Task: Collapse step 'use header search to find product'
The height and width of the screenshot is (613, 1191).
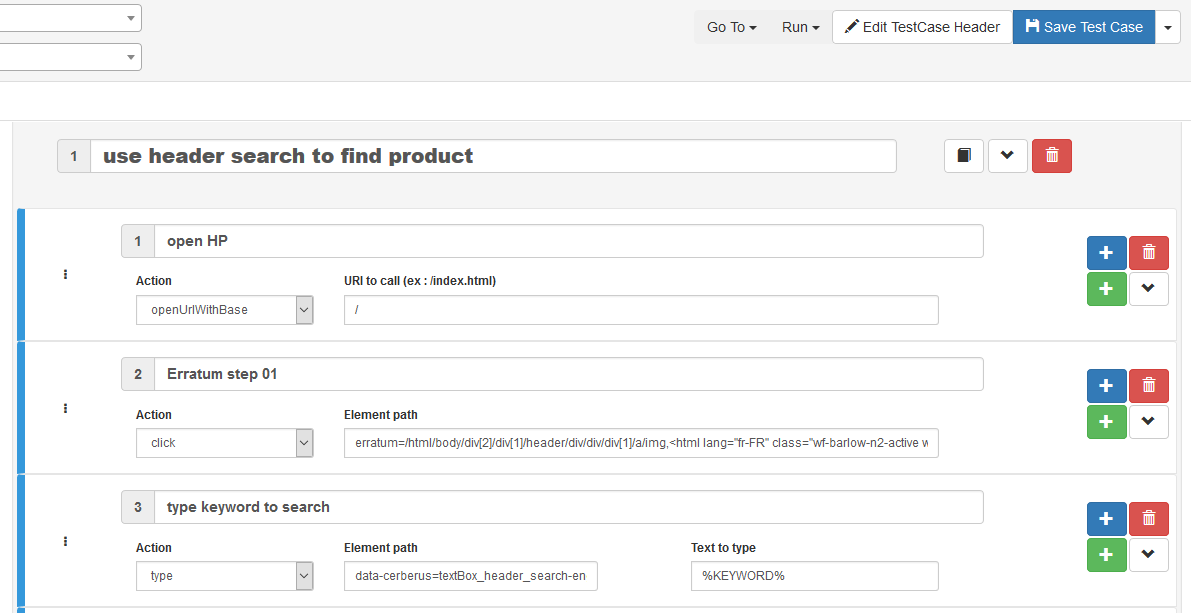Action: pos(1007,156)
